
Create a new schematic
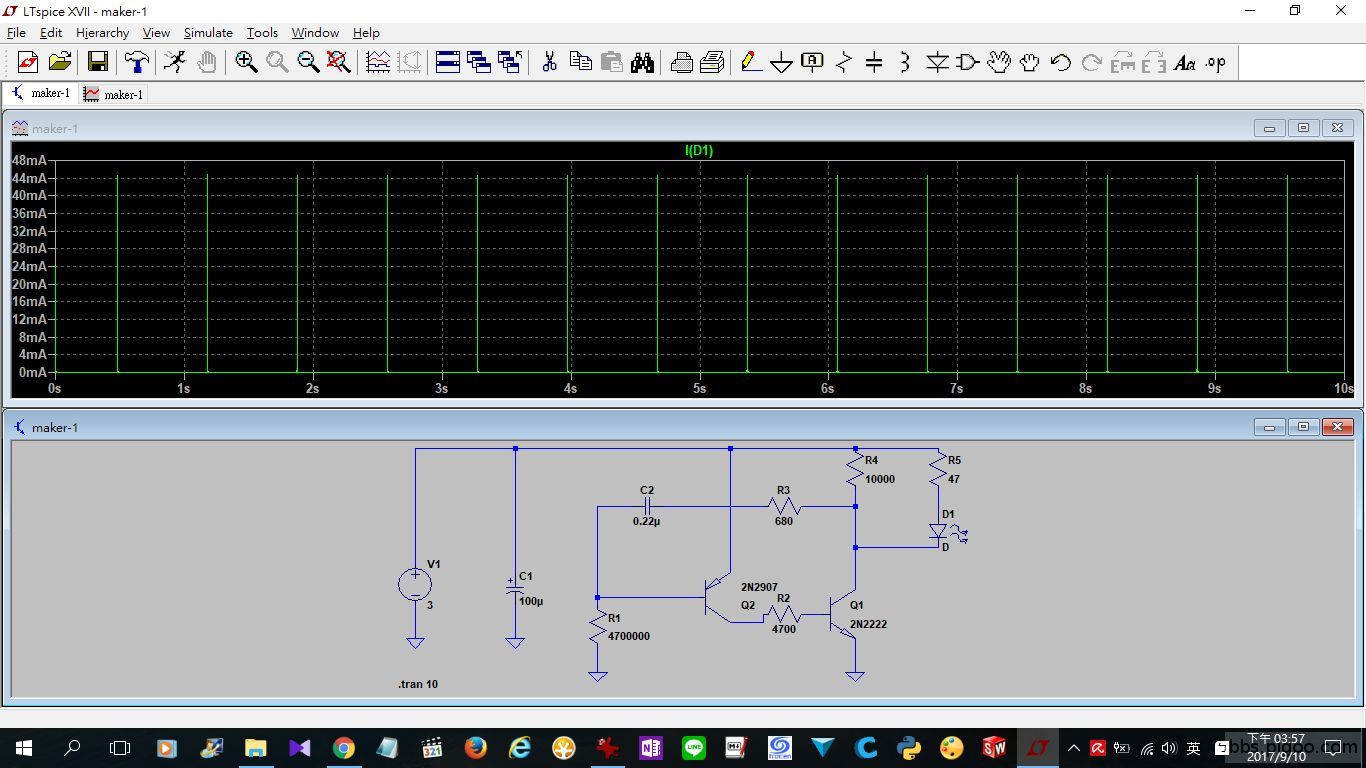[28, 62]
